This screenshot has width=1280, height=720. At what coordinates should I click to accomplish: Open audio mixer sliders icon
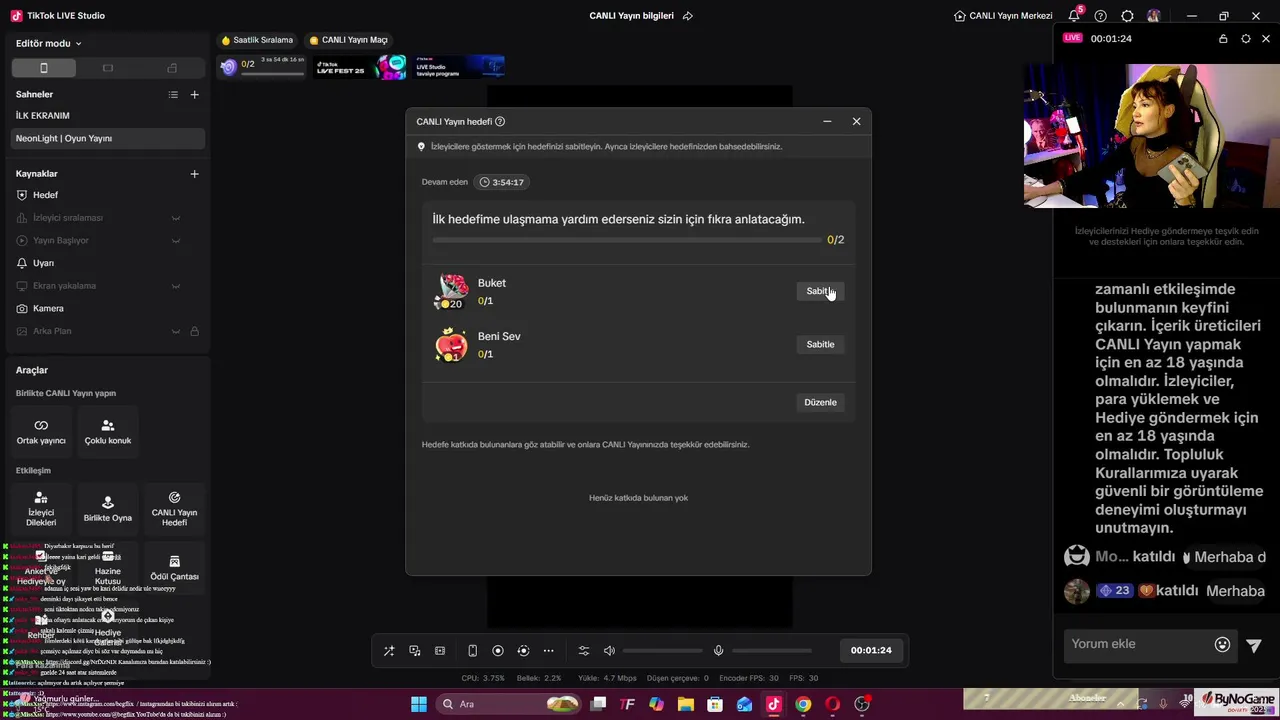pyautogui.click(x=584, y=650)
